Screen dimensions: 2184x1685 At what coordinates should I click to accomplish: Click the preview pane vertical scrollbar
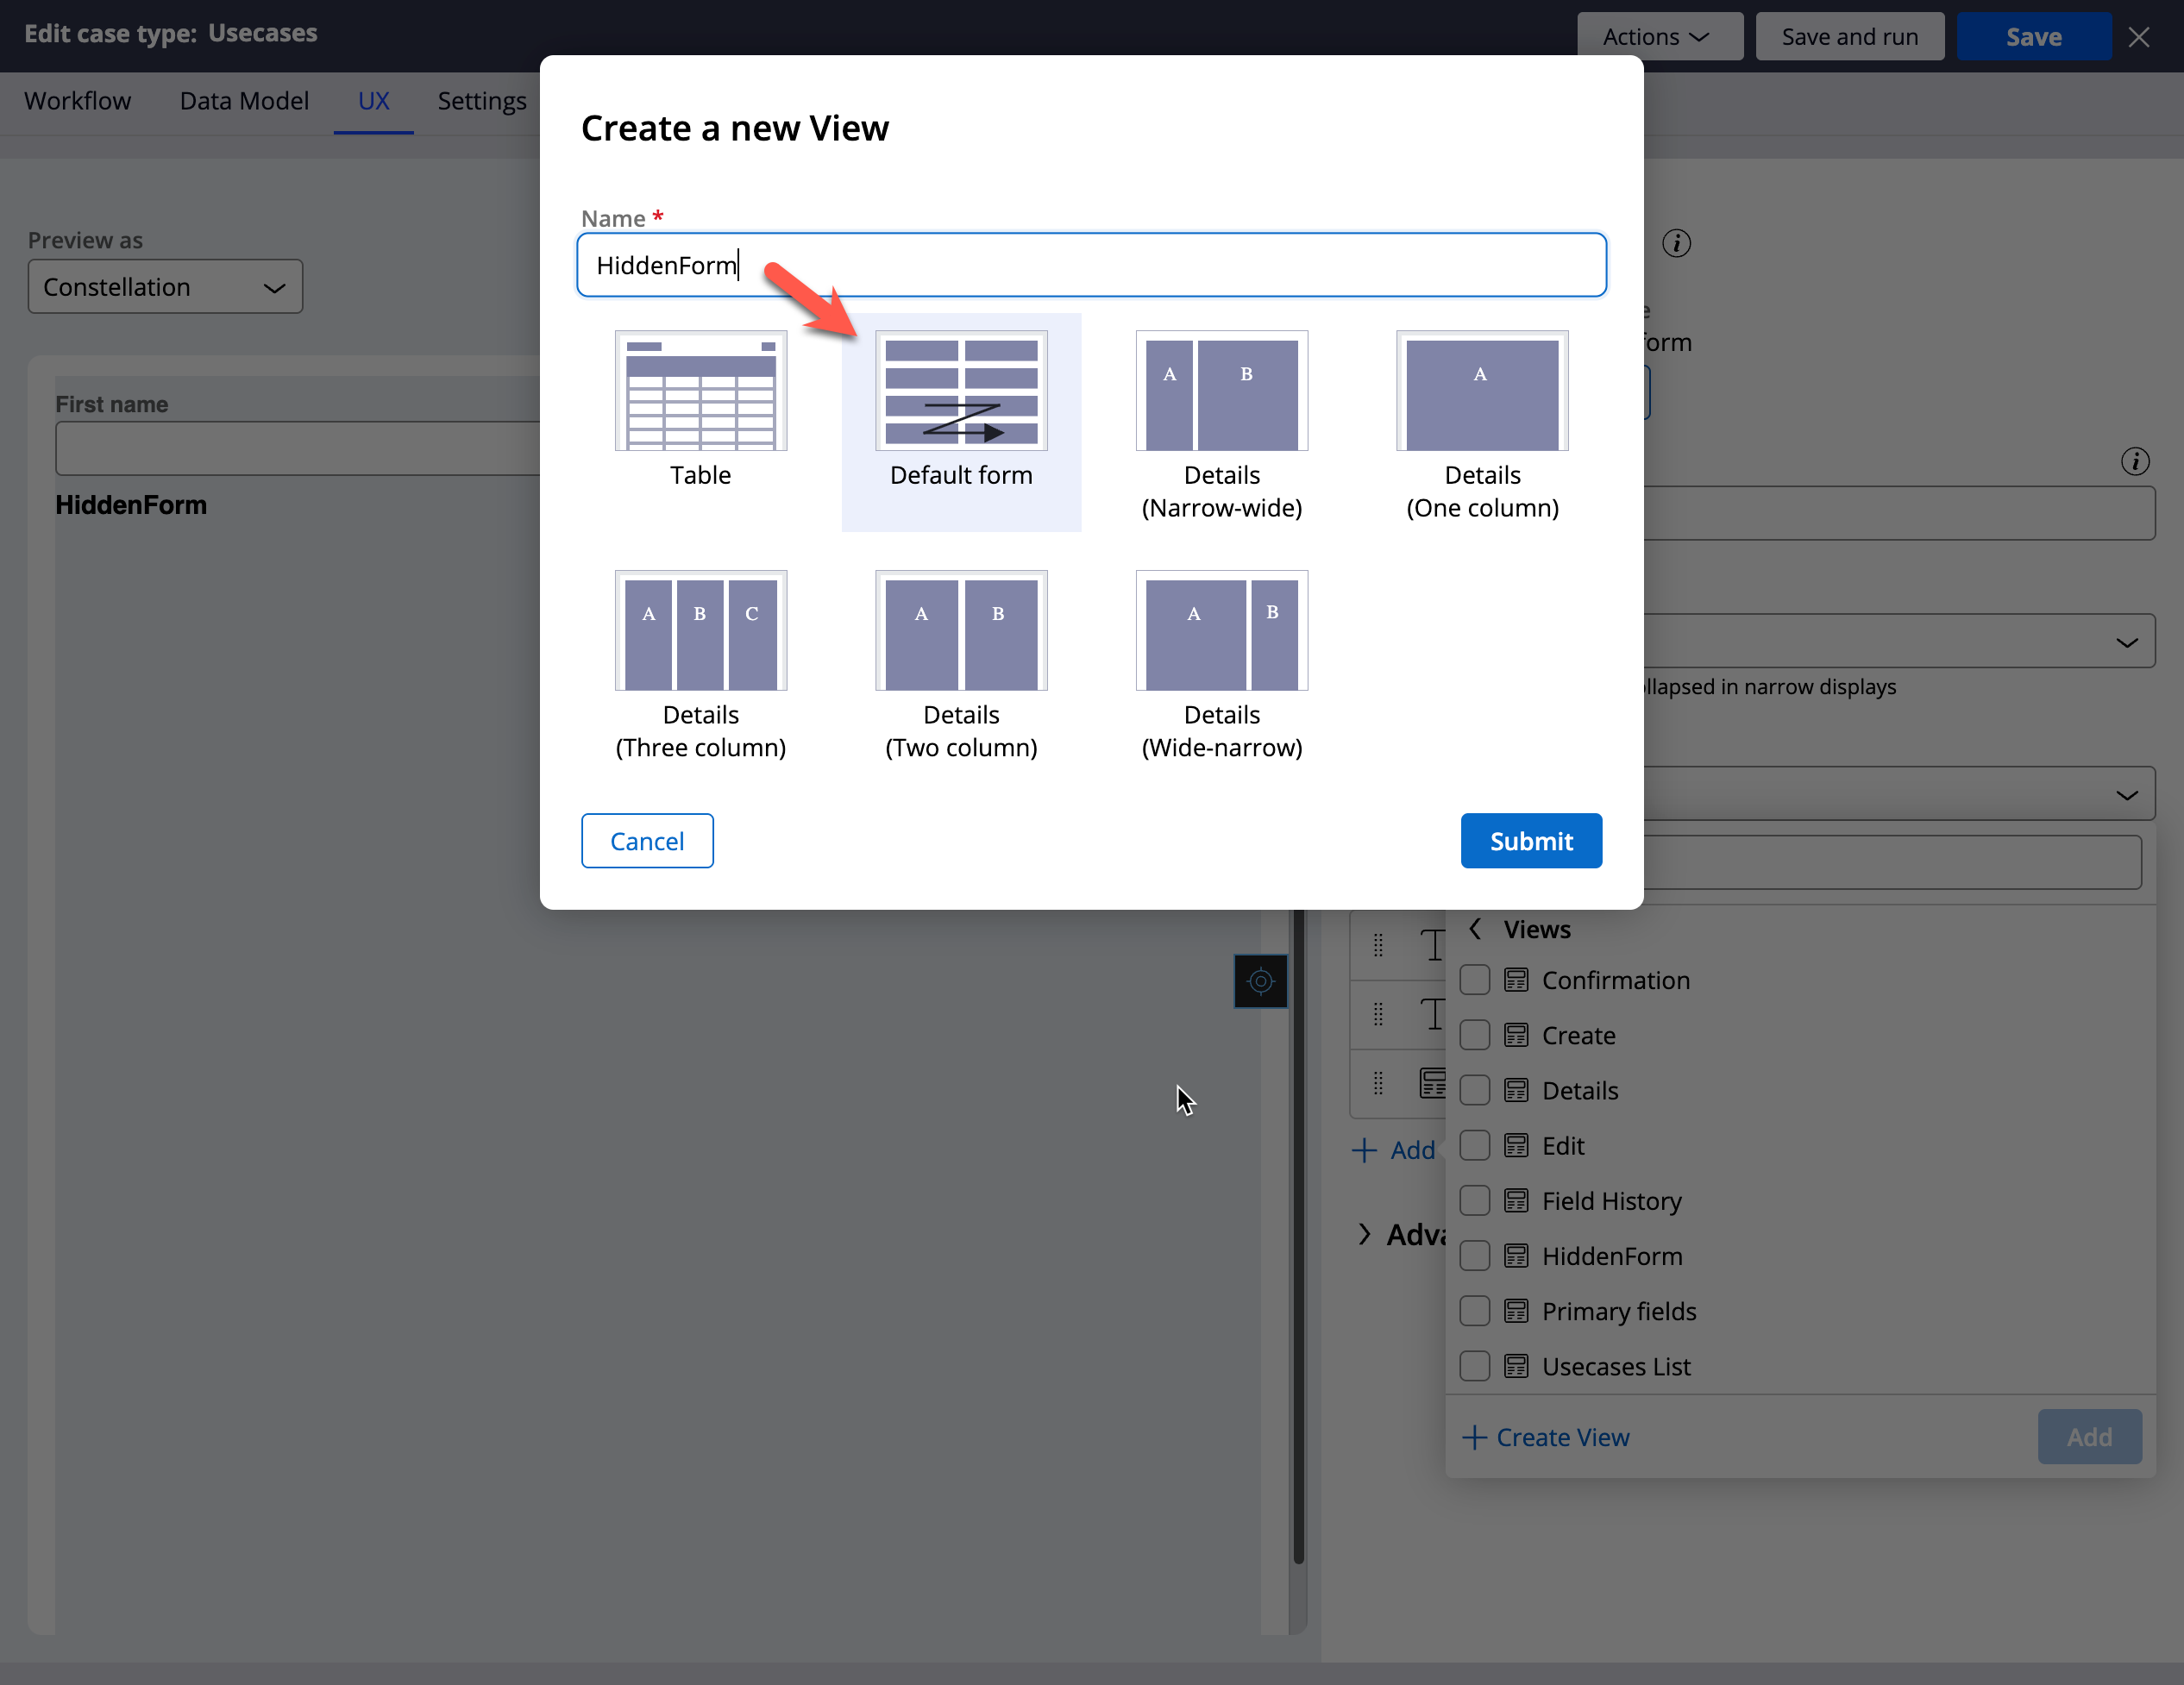tap(1298, 1235)
